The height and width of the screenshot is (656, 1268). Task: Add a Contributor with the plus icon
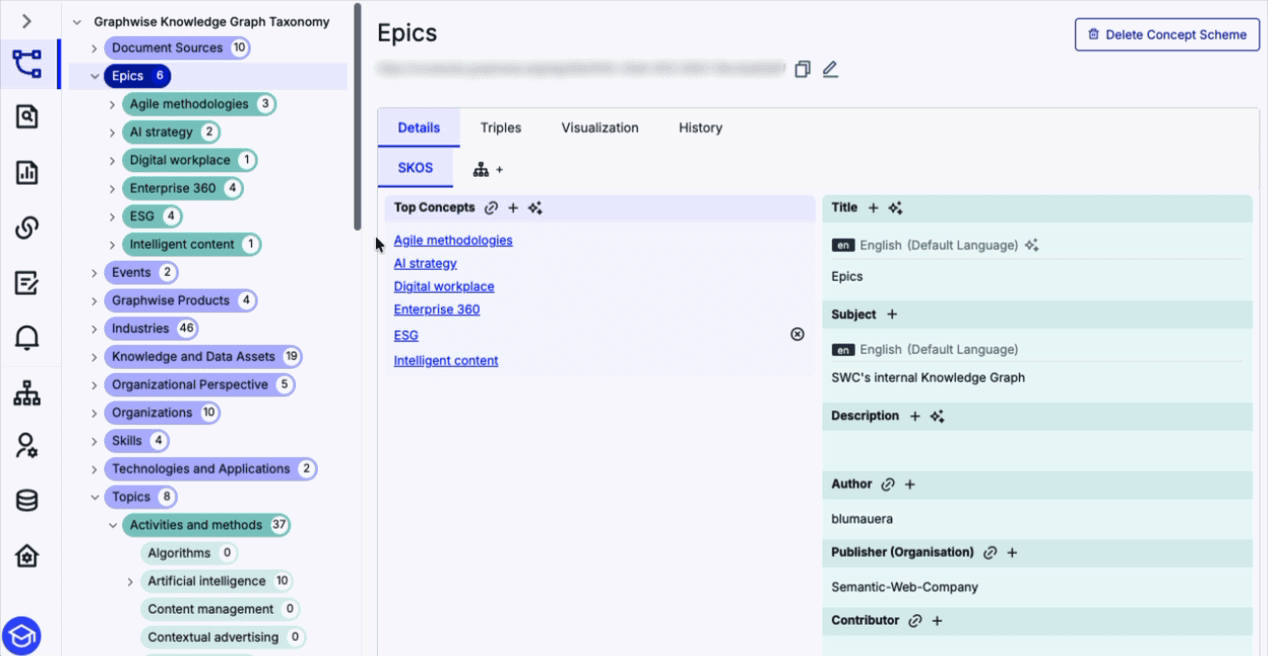pyautogui.click(x=937, y=620)
